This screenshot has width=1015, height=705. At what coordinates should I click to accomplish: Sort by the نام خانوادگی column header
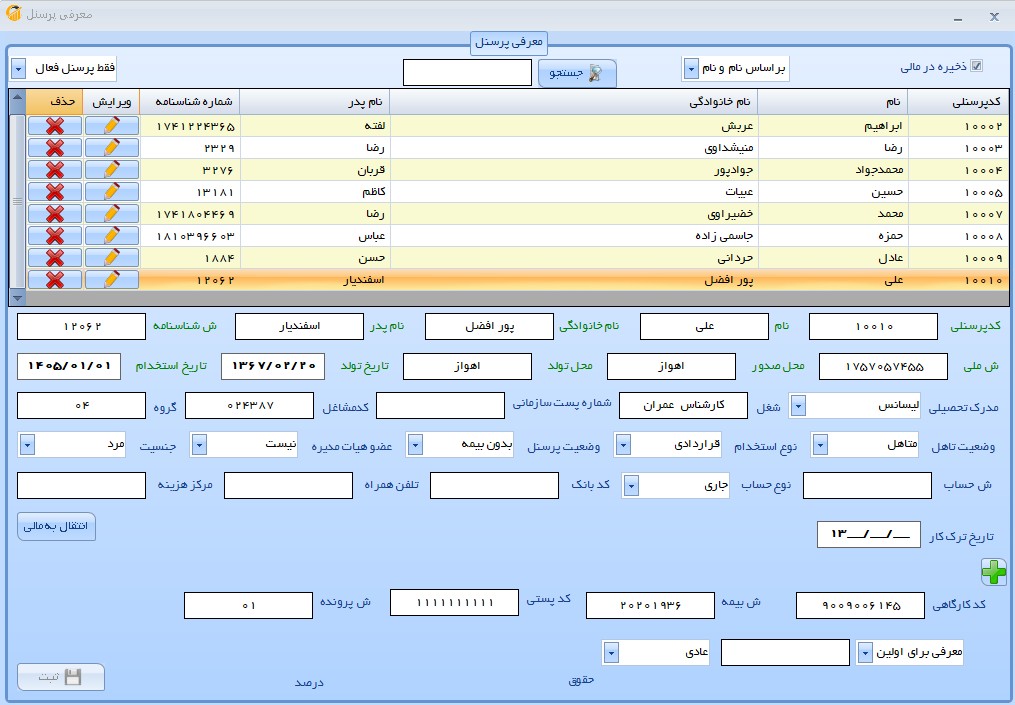574,102
